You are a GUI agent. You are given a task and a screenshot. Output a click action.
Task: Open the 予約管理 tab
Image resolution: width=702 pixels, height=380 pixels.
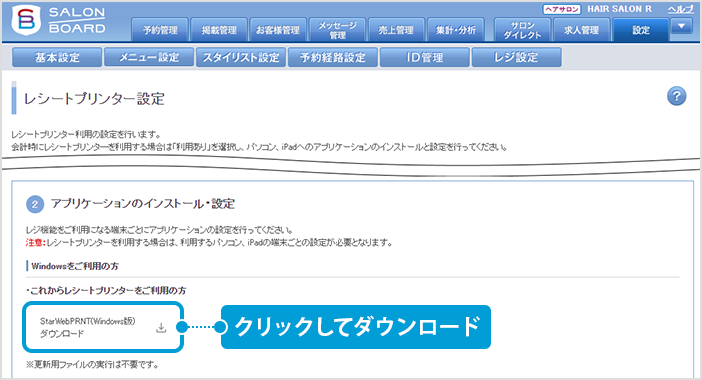(160, 30)
